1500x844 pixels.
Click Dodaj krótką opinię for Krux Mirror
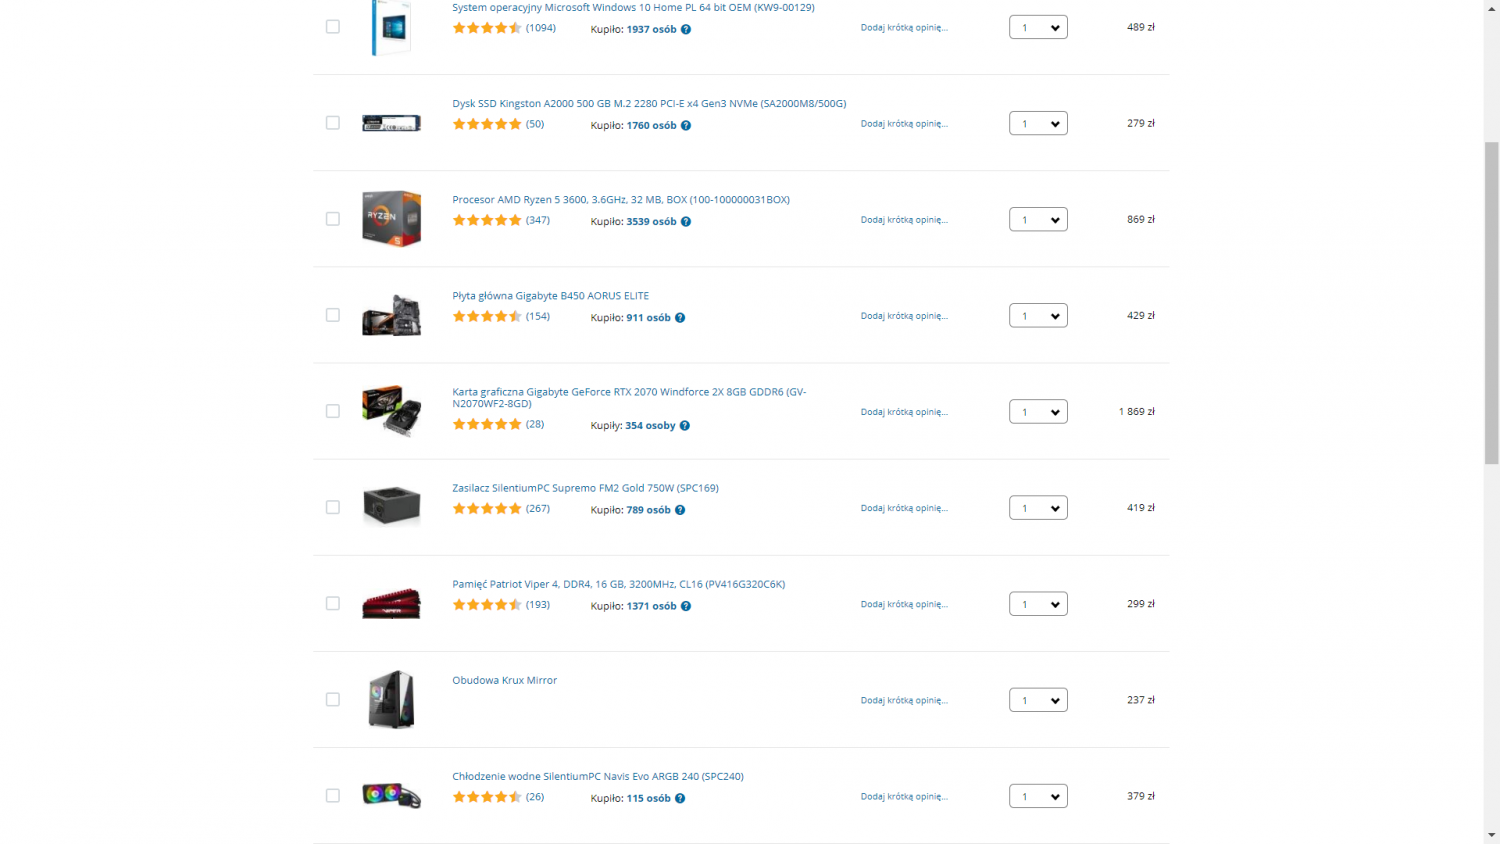(x=904, y=700)
